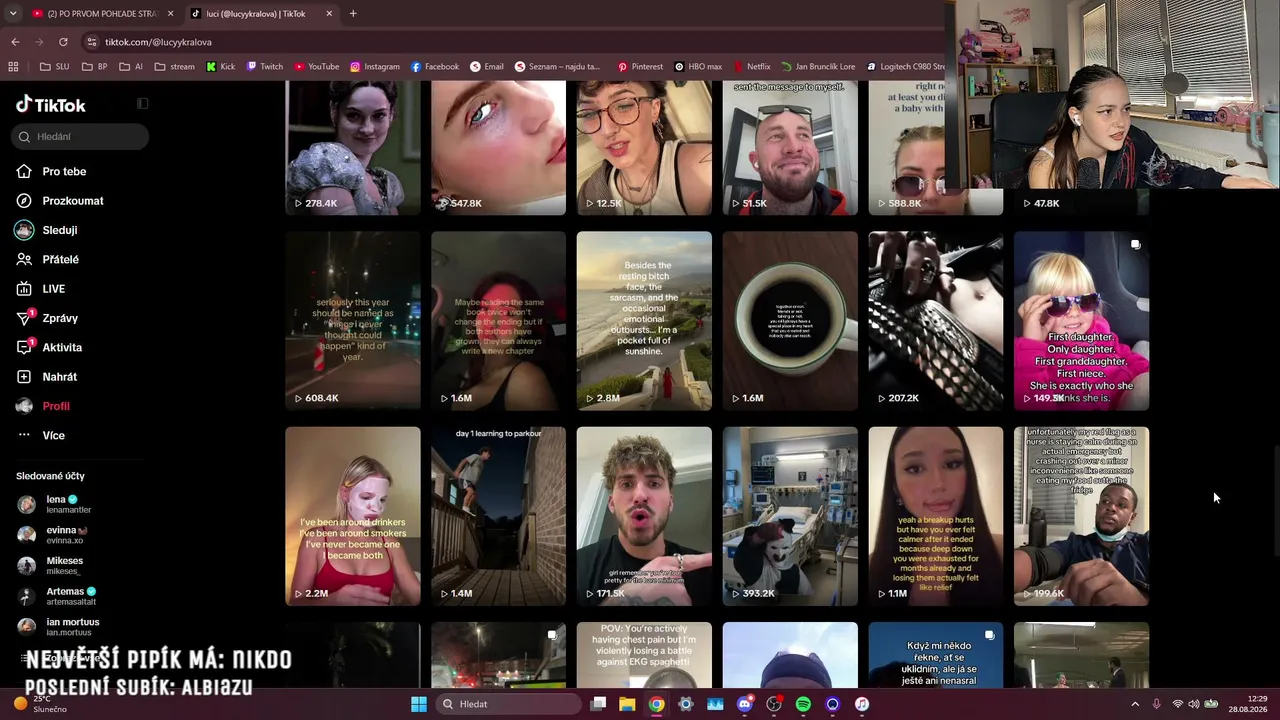Viewport: 1280px width, 720px height.
Task: Open followed account Artemas
Action: (x=56, y=596)
